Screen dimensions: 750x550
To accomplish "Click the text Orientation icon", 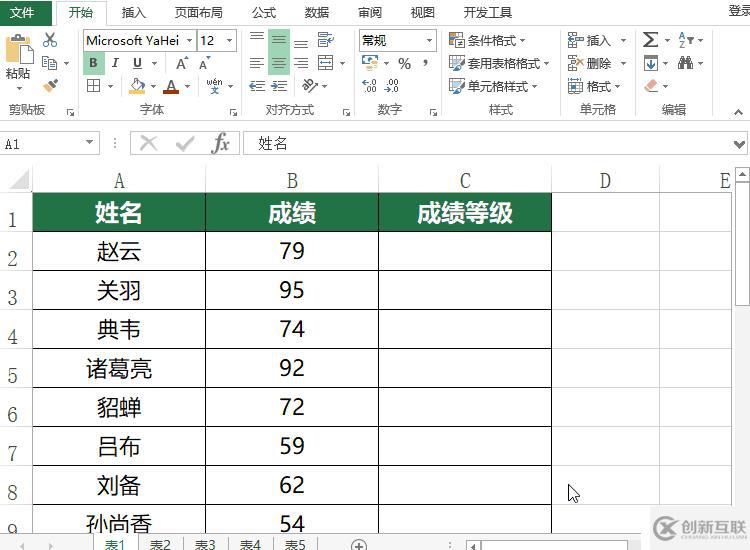I will tap(310, 86).
